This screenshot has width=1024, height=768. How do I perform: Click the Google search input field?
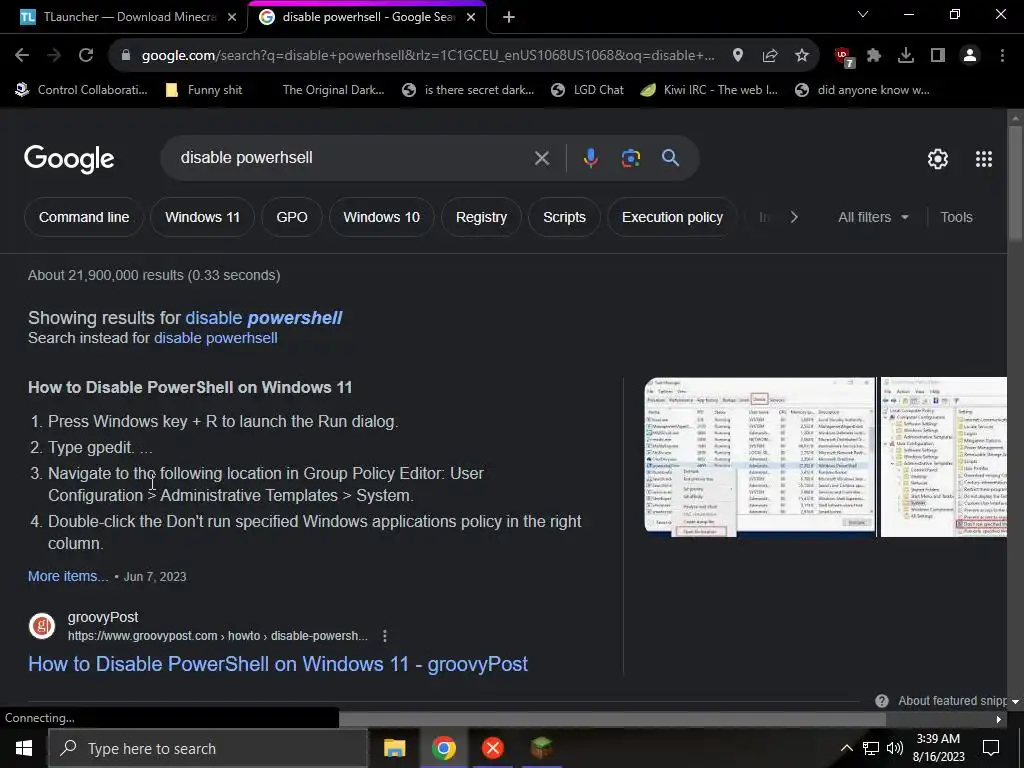[353, 158]
